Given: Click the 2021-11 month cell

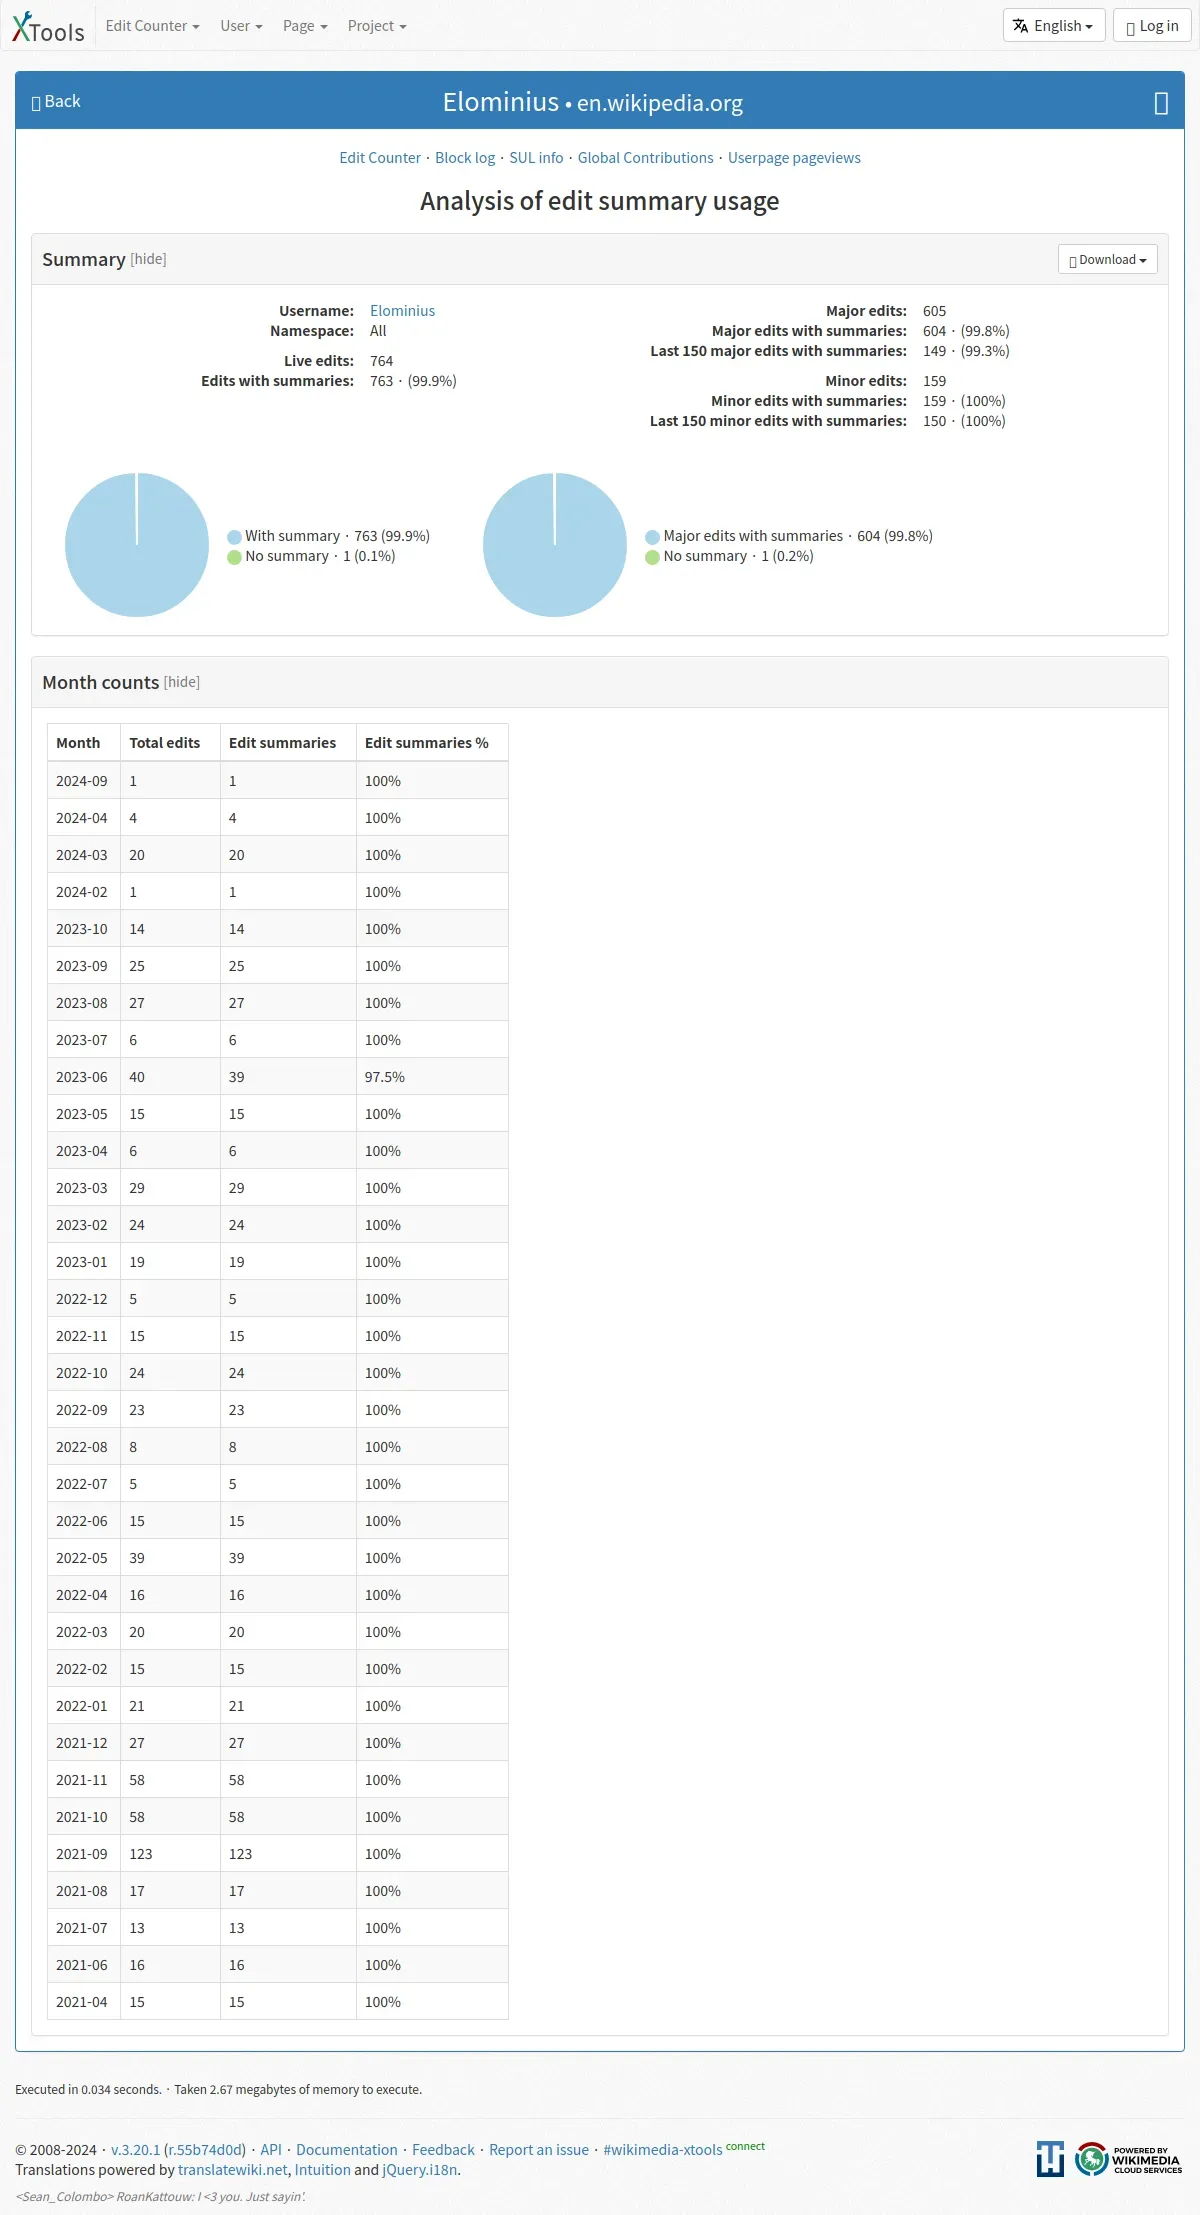Looking at the screenshot, I should point(82,1780).
